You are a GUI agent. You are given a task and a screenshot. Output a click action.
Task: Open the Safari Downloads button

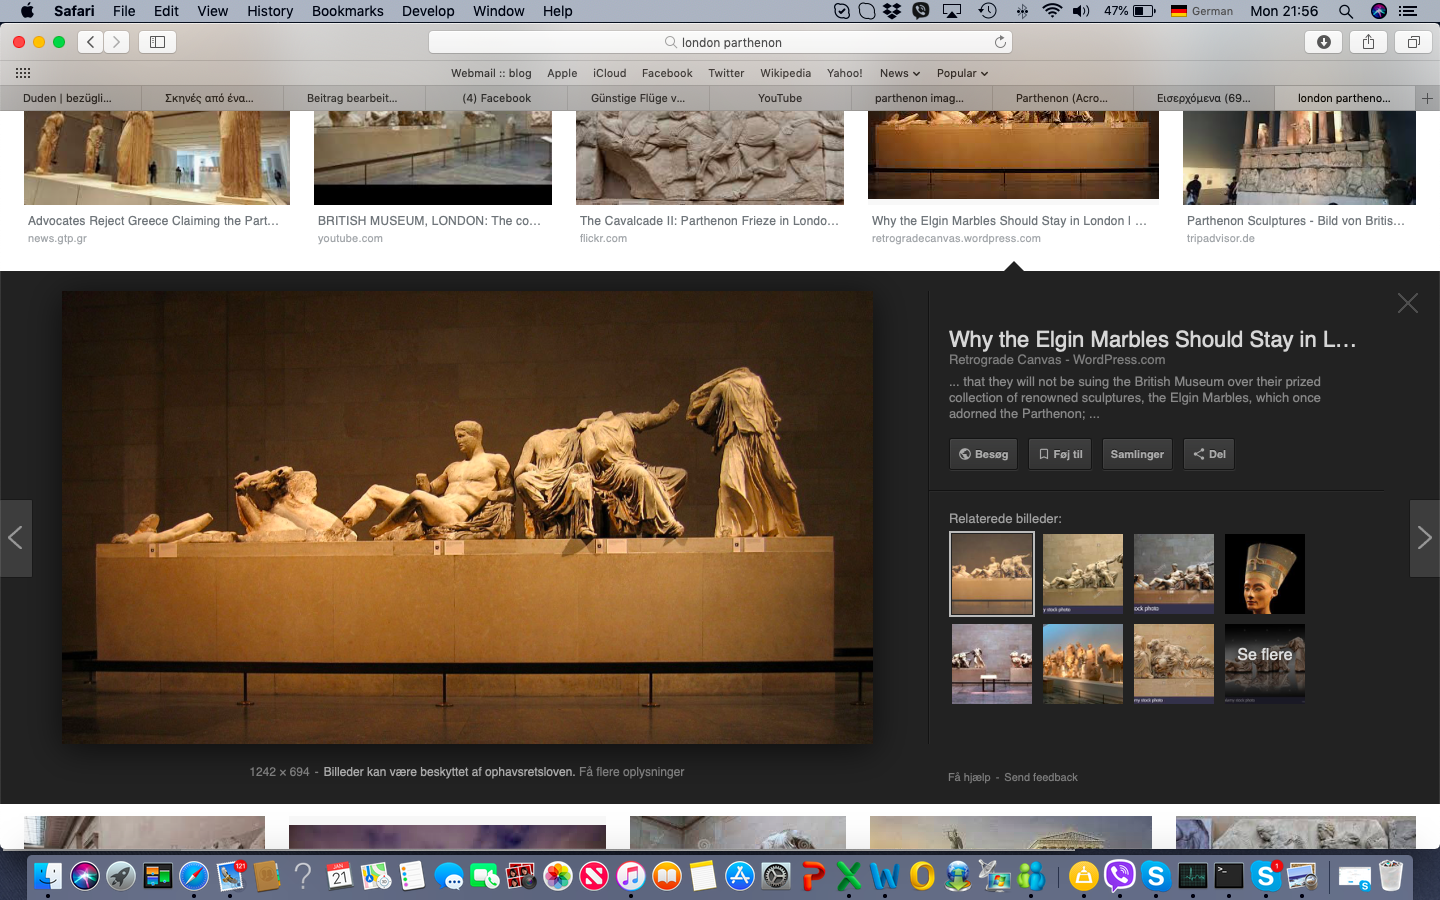point(1323,42)
